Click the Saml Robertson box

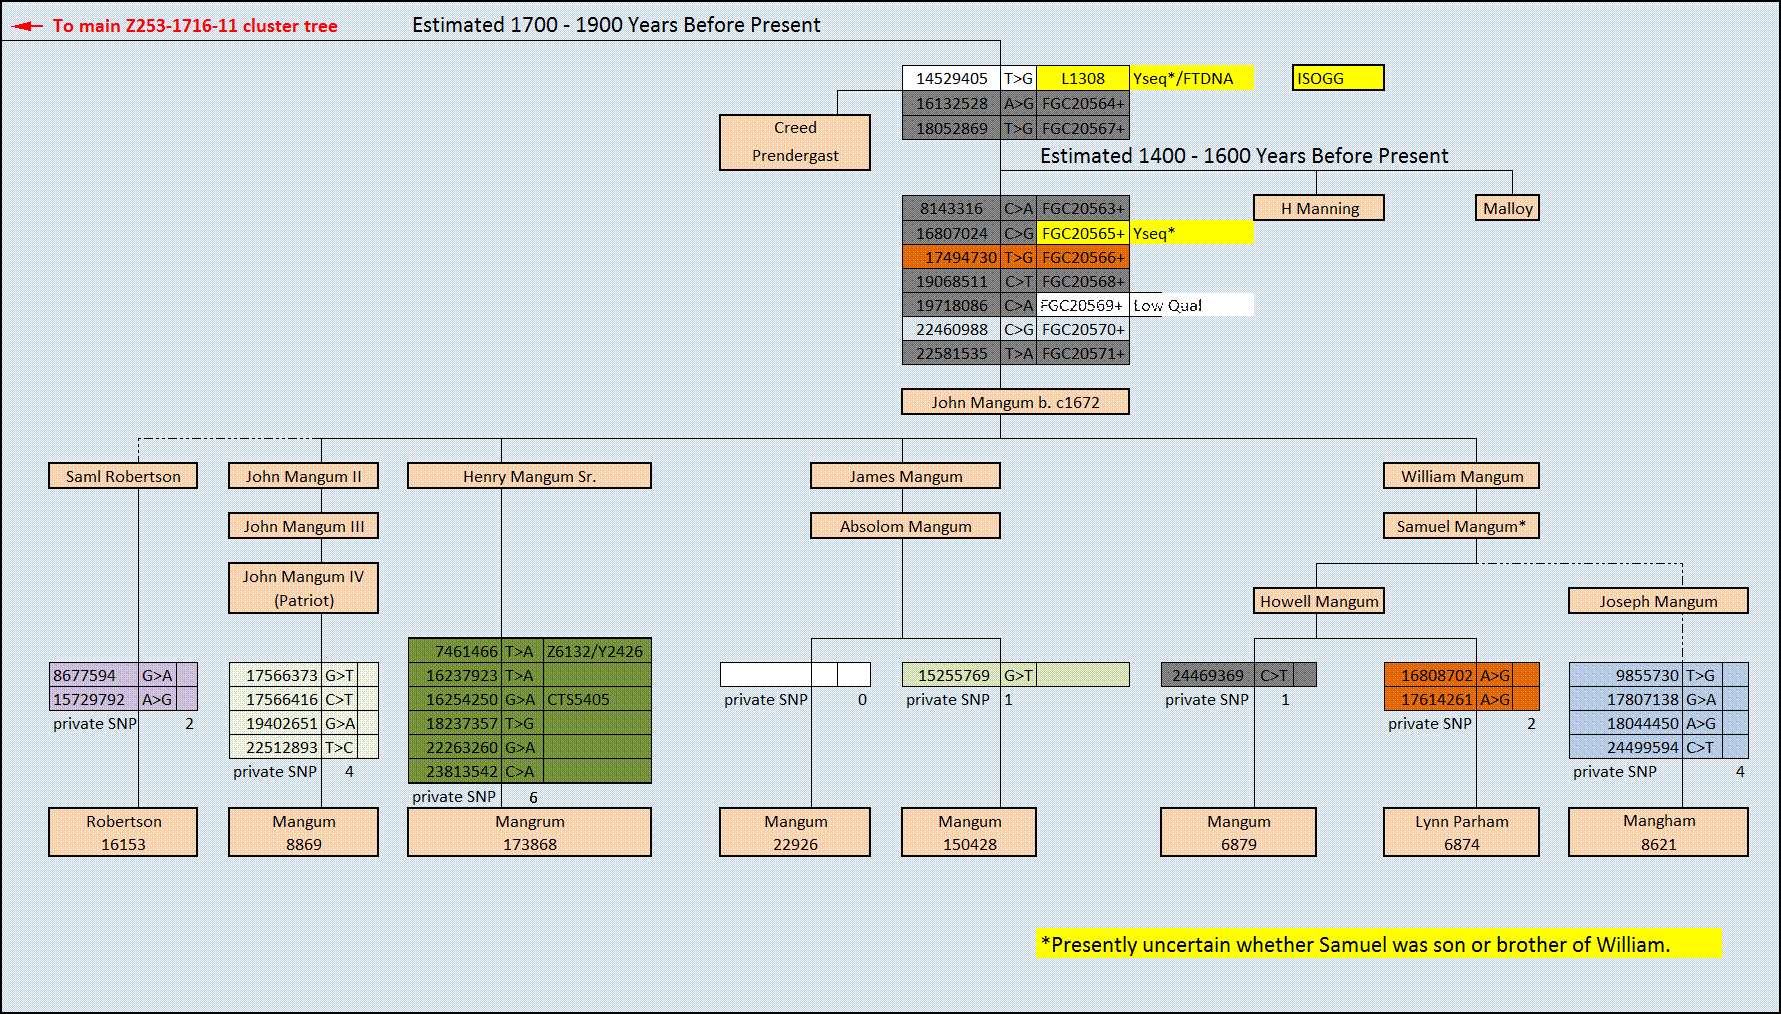tap(123, 476)
